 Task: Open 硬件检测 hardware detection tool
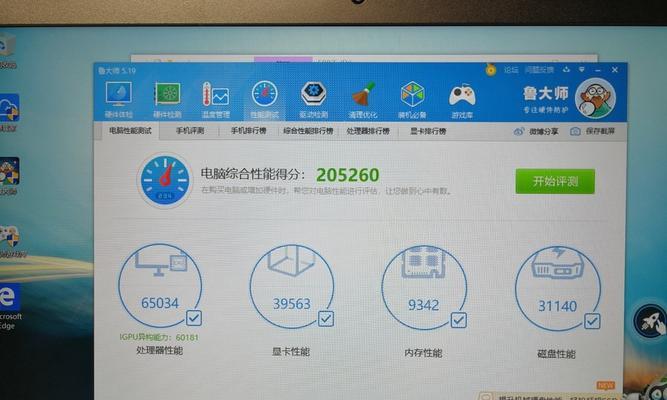pyautogui.click(x=167, y=100)
